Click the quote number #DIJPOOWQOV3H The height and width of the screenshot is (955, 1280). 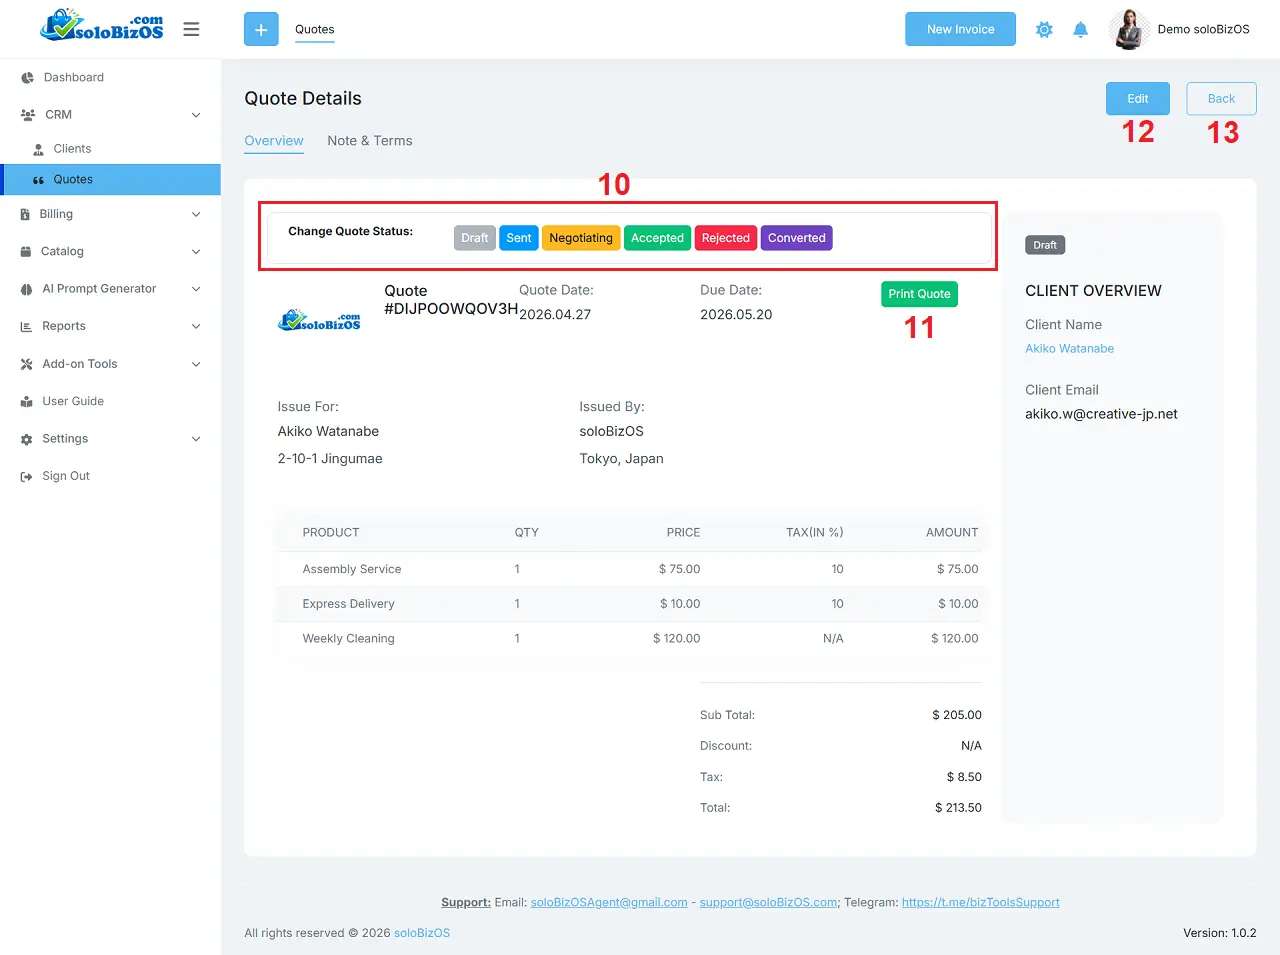click(451, 309)
